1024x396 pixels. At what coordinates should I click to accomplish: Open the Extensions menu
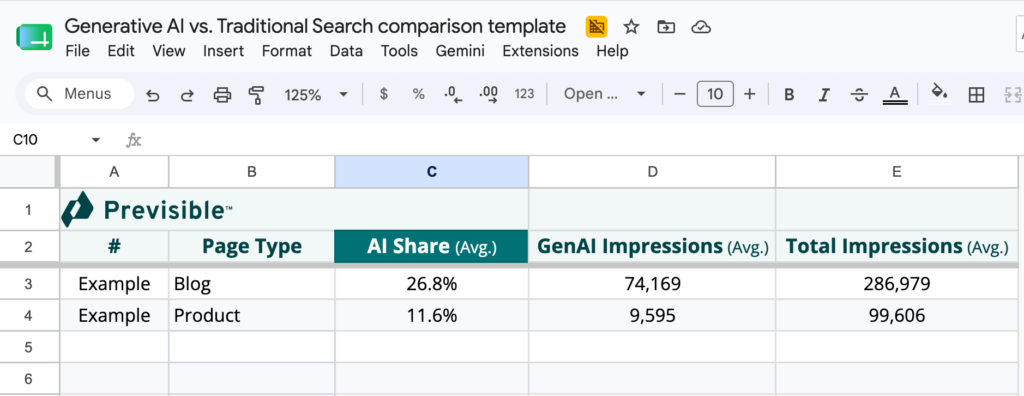tap(540, 51)
